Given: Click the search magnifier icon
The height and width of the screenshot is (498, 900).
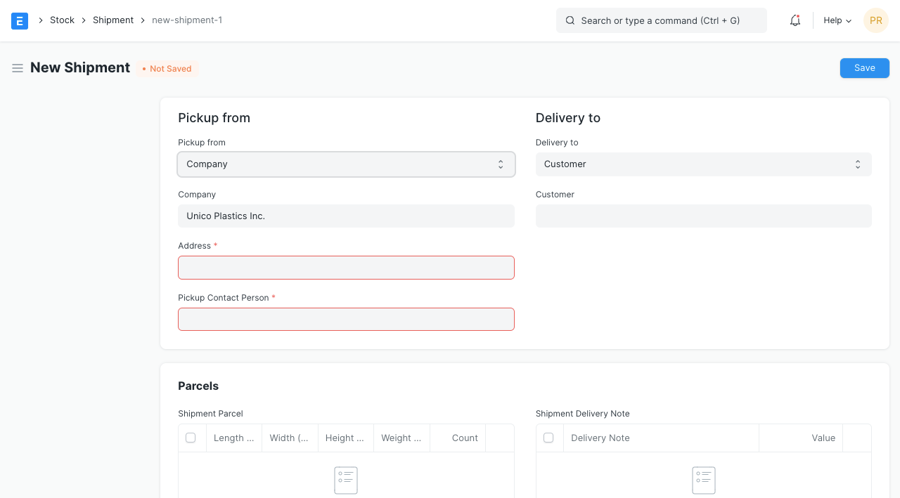Looking at the screenshot, I should point(570,20).
